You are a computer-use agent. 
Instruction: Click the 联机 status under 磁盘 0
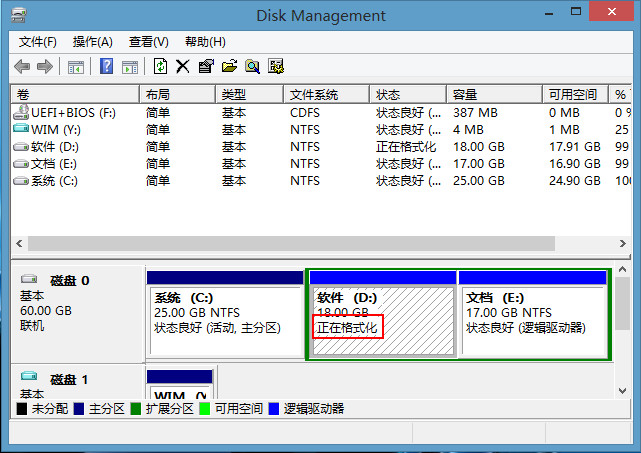tap(32, 326)
